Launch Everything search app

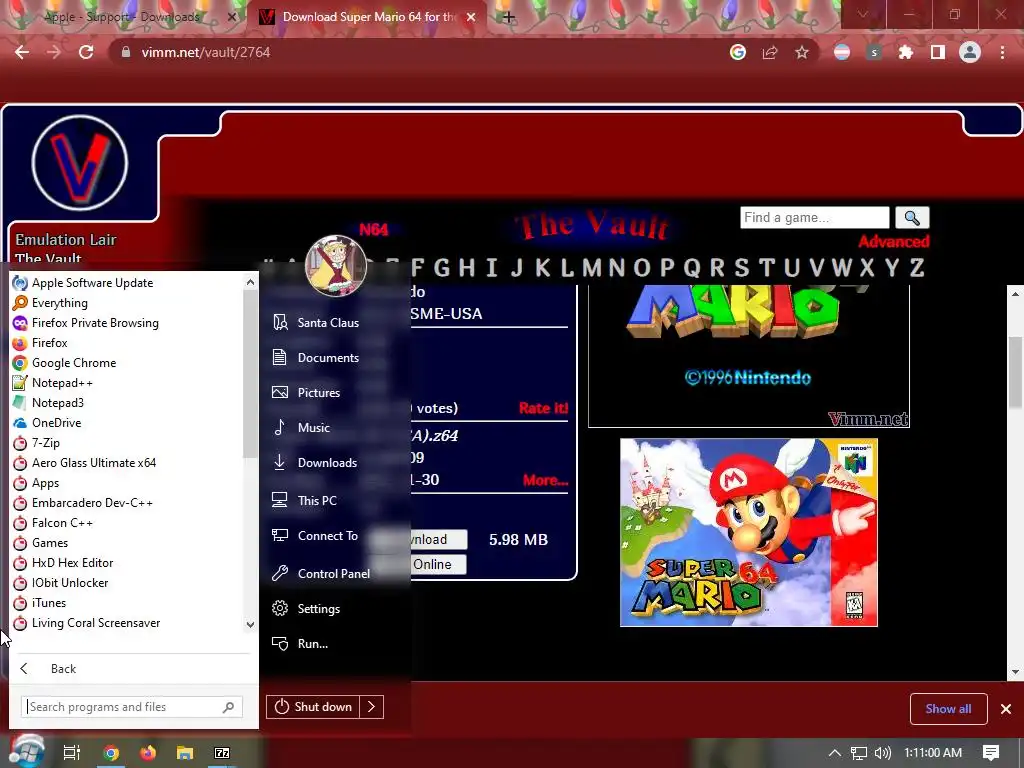(x=59, y=303)
